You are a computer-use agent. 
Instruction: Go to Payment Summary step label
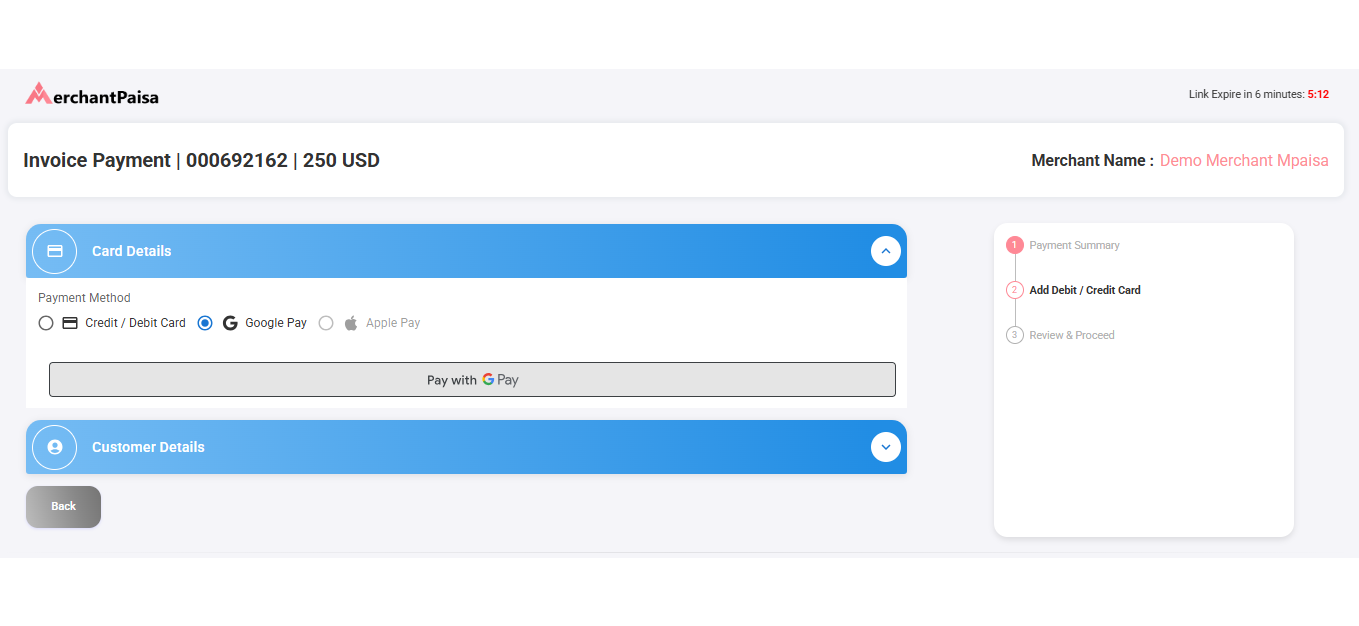click(1074, 245)
